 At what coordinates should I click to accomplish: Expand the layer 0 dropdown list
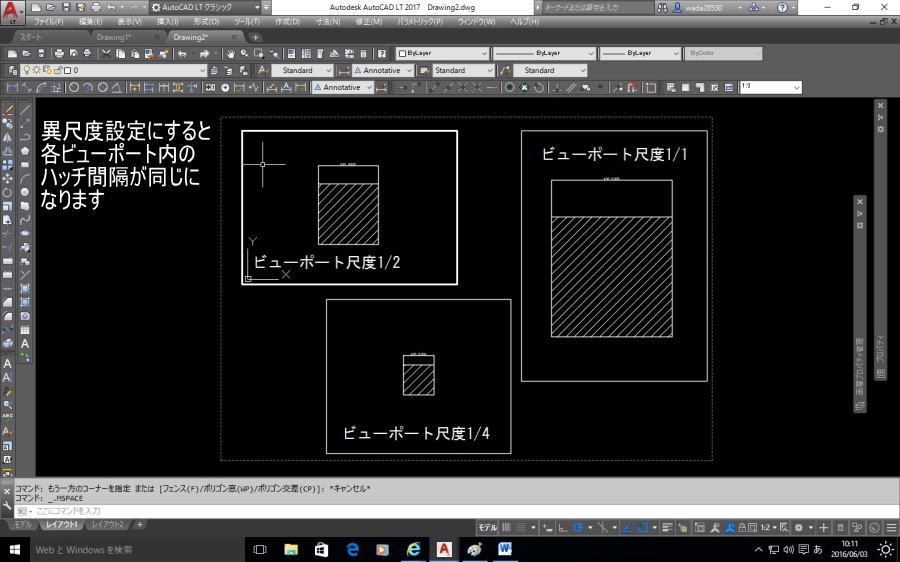pos(113,70)
